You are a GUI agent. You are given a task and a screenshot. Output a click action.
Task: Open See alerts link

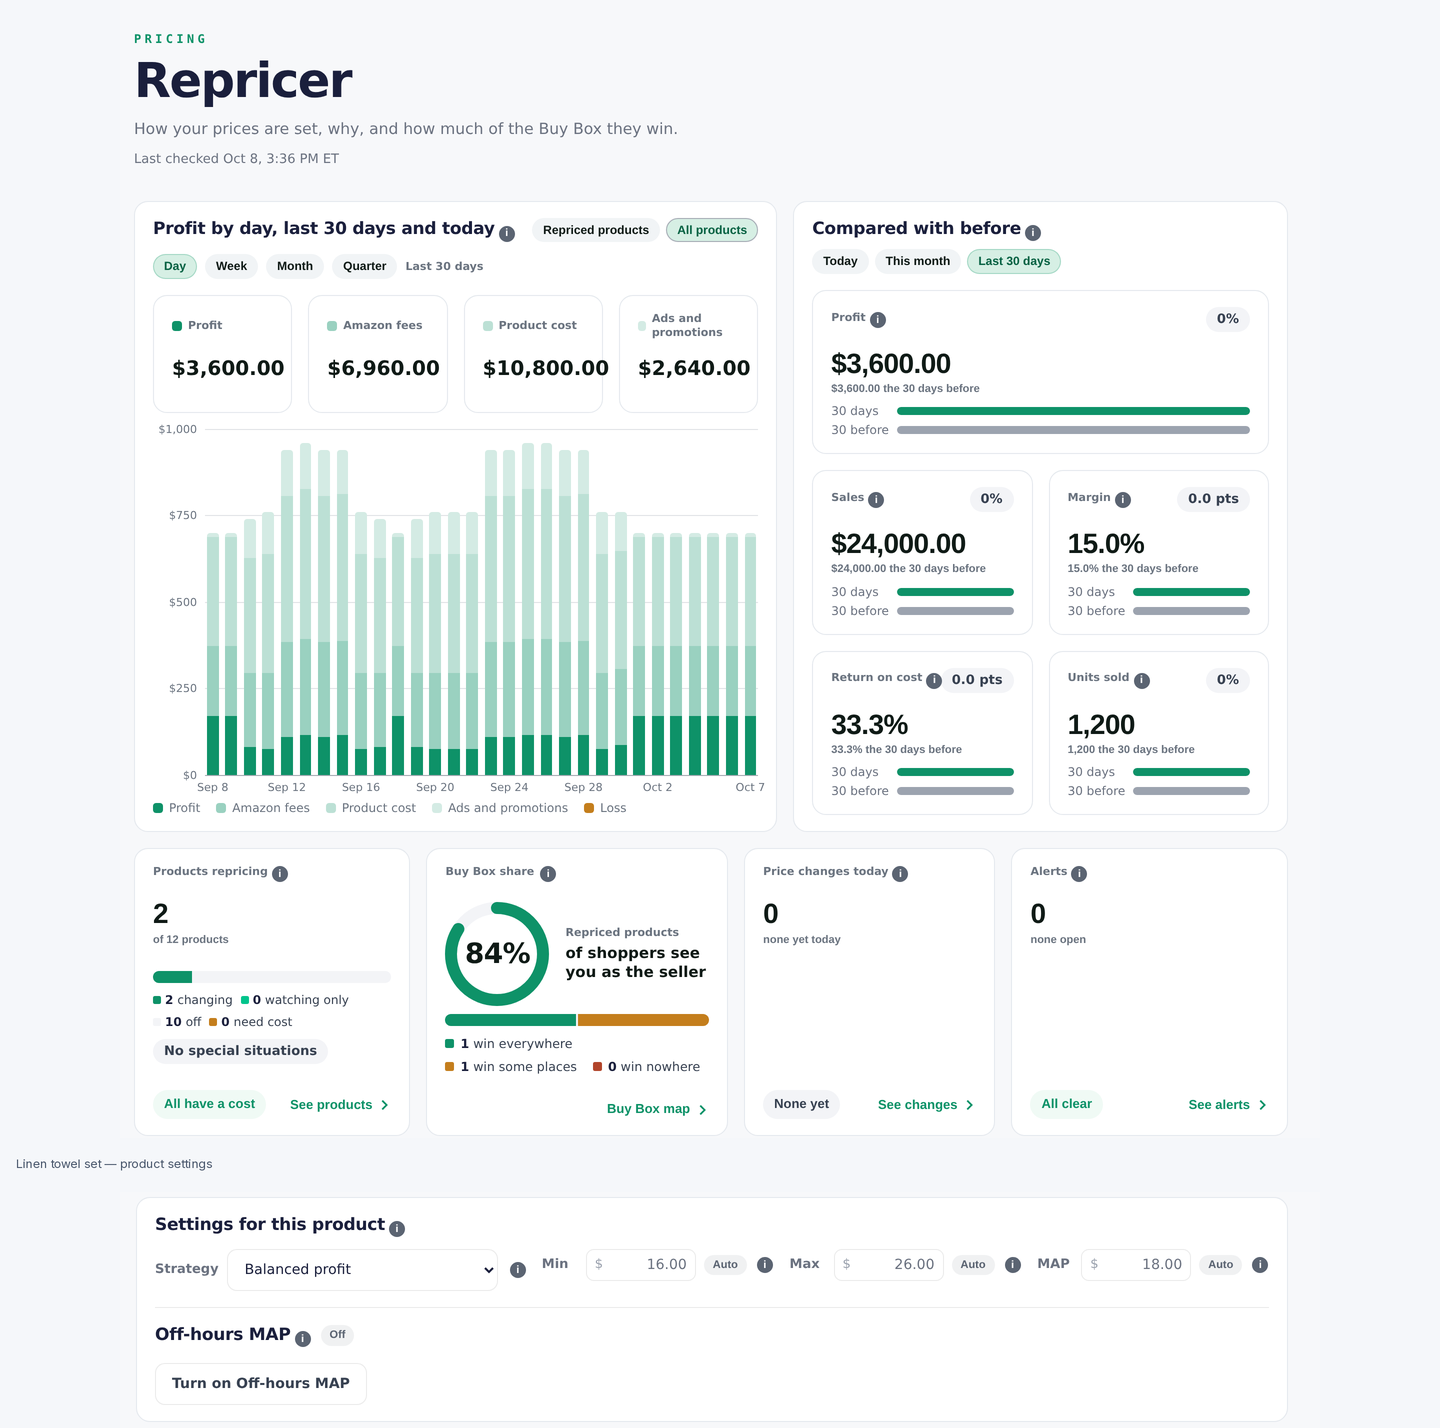(x=1228, y=1105)
